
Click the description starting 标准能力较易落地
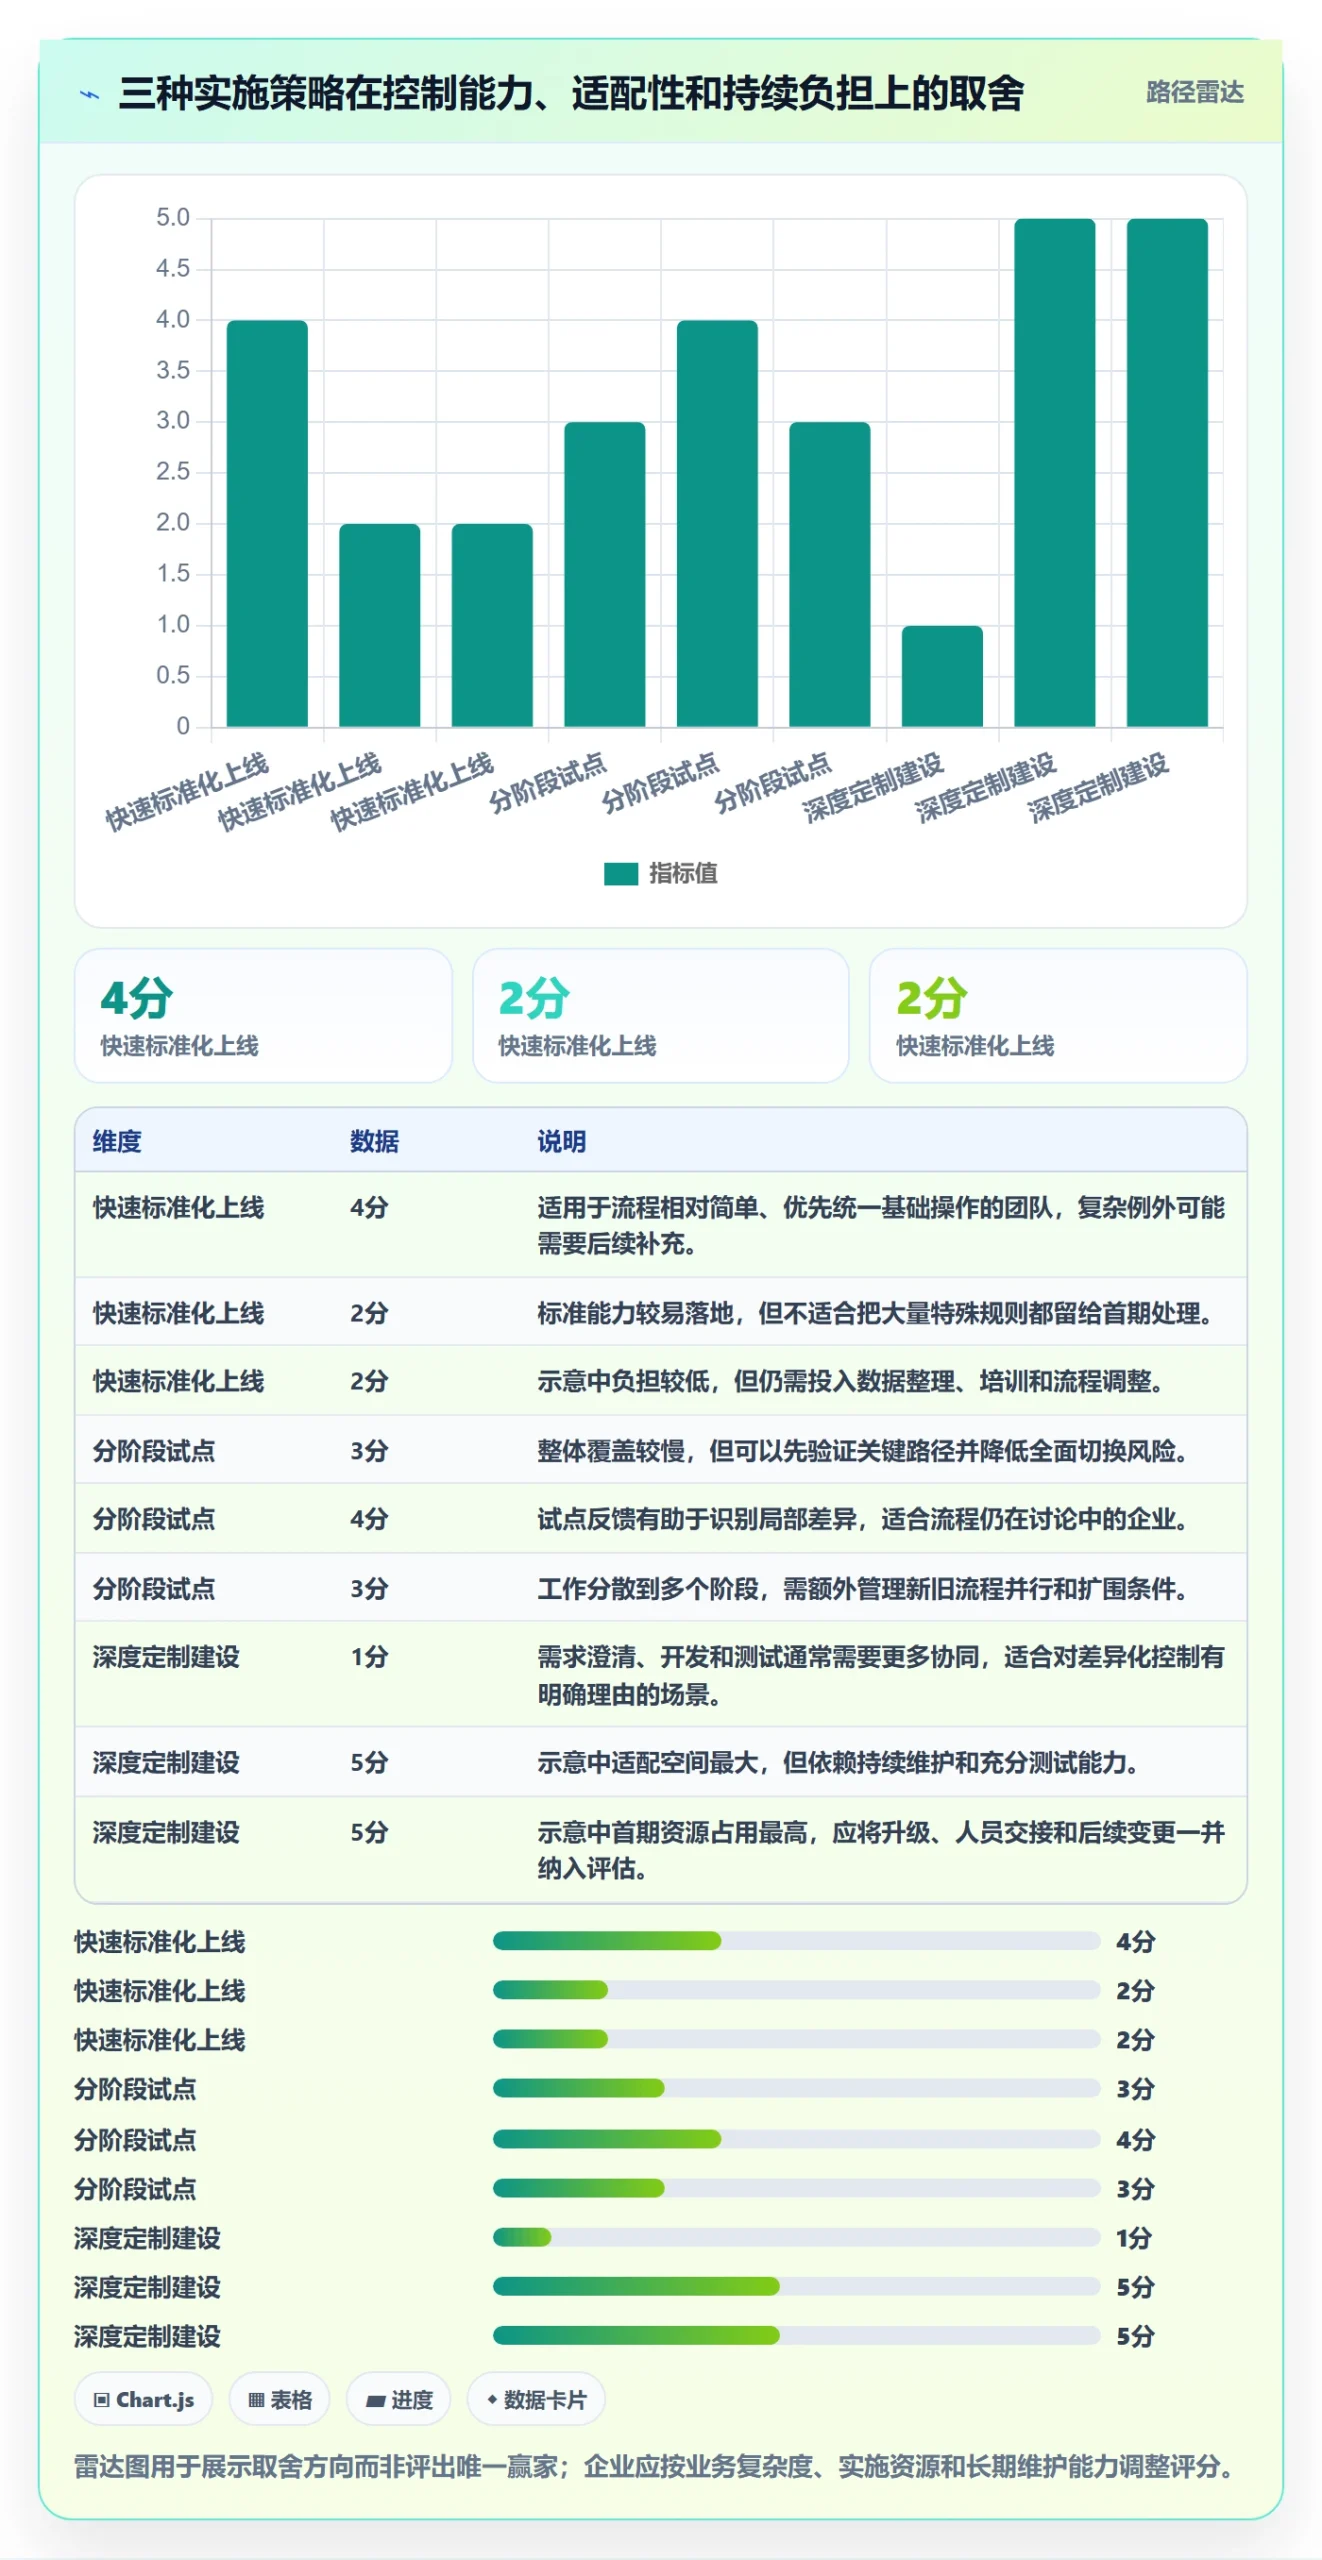click(875, 1313)
